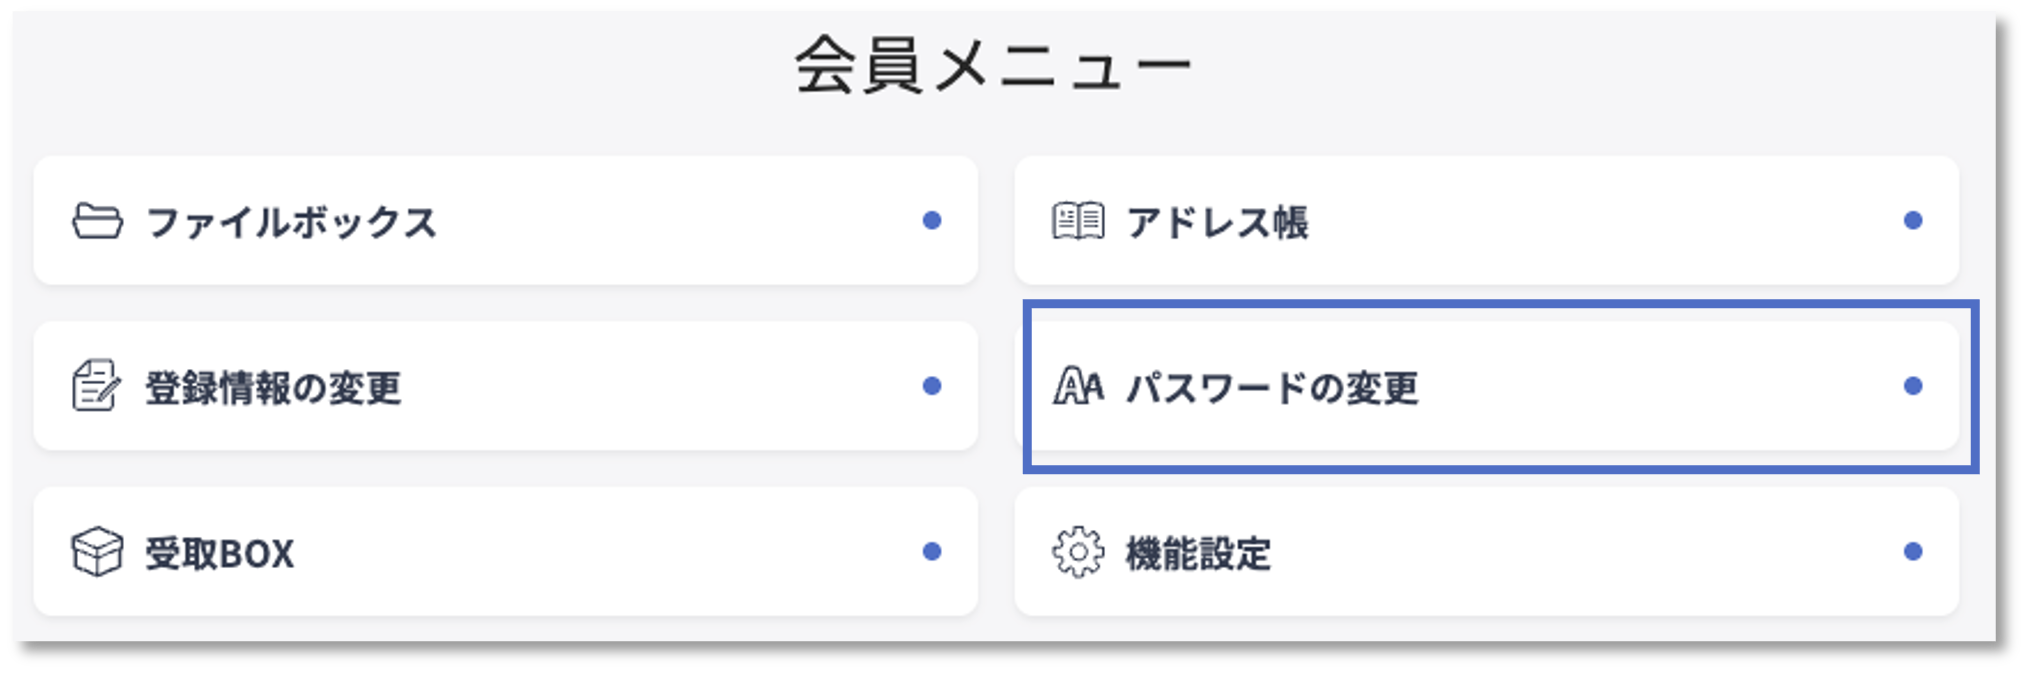Toggle the blue dot beside アドレス帳
Image resolution: width=2025 pixels, height=673 pixels.
(1914, 221)
